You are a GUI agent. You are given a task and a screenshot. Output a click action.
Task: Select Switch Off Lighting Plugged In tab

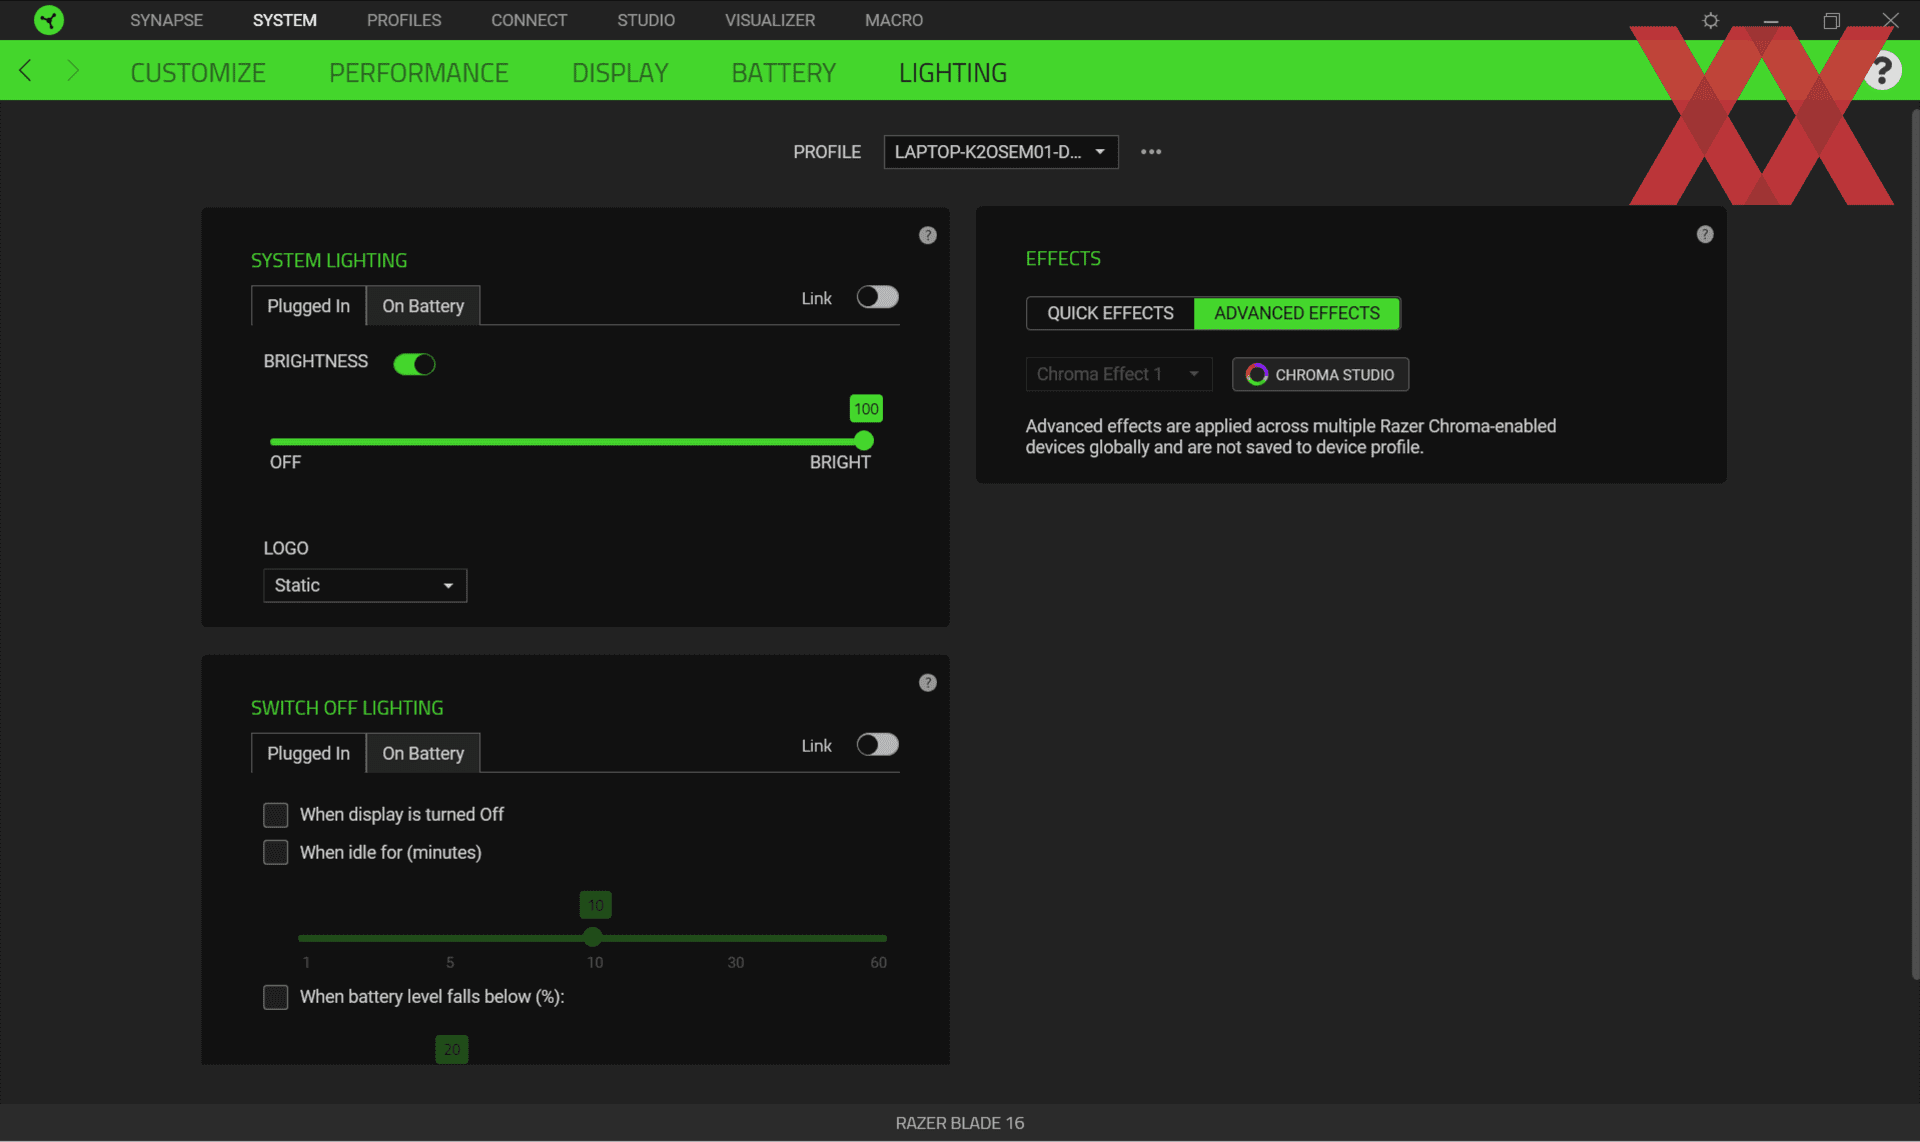click(x=308, y=752)
